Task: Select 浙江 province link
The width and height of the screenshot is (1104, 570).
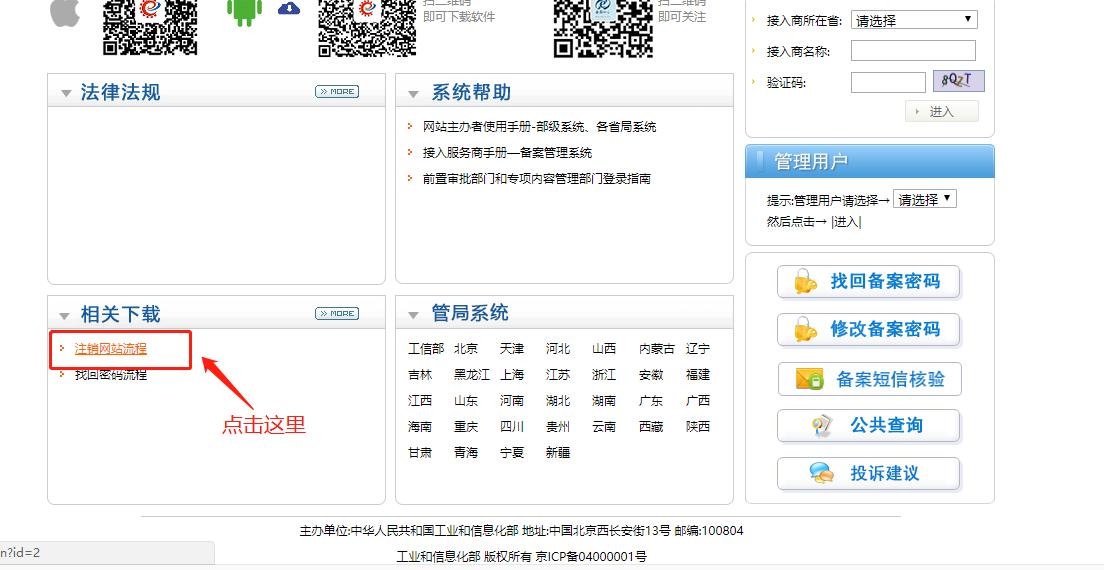Action: [604, 374]
